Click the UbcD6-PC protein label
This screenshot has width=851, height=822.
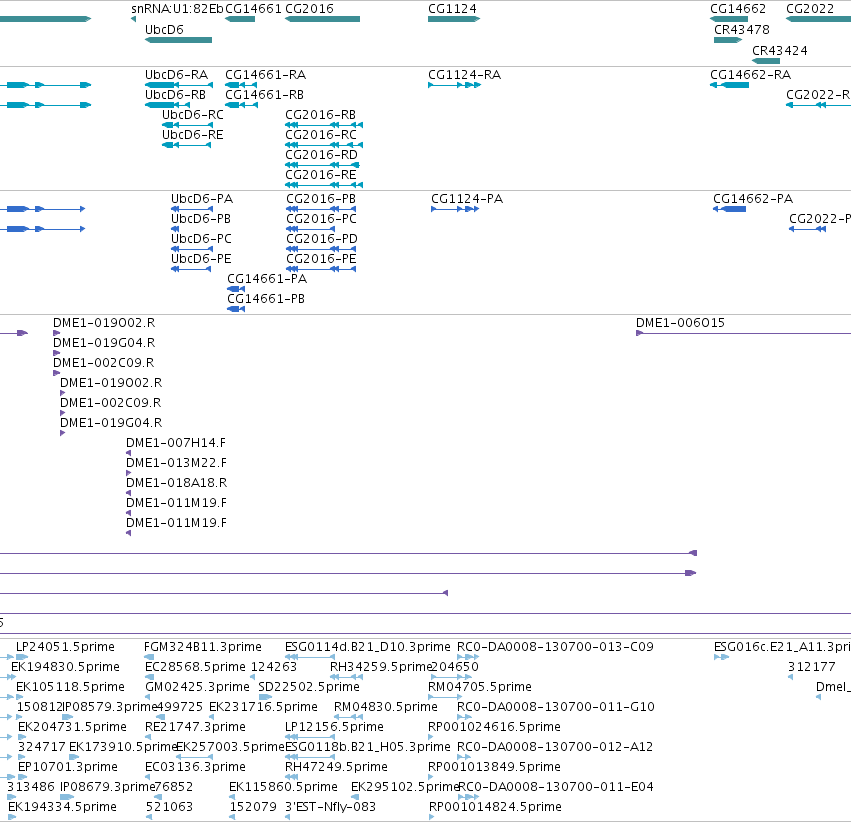(x=201, y=239)
